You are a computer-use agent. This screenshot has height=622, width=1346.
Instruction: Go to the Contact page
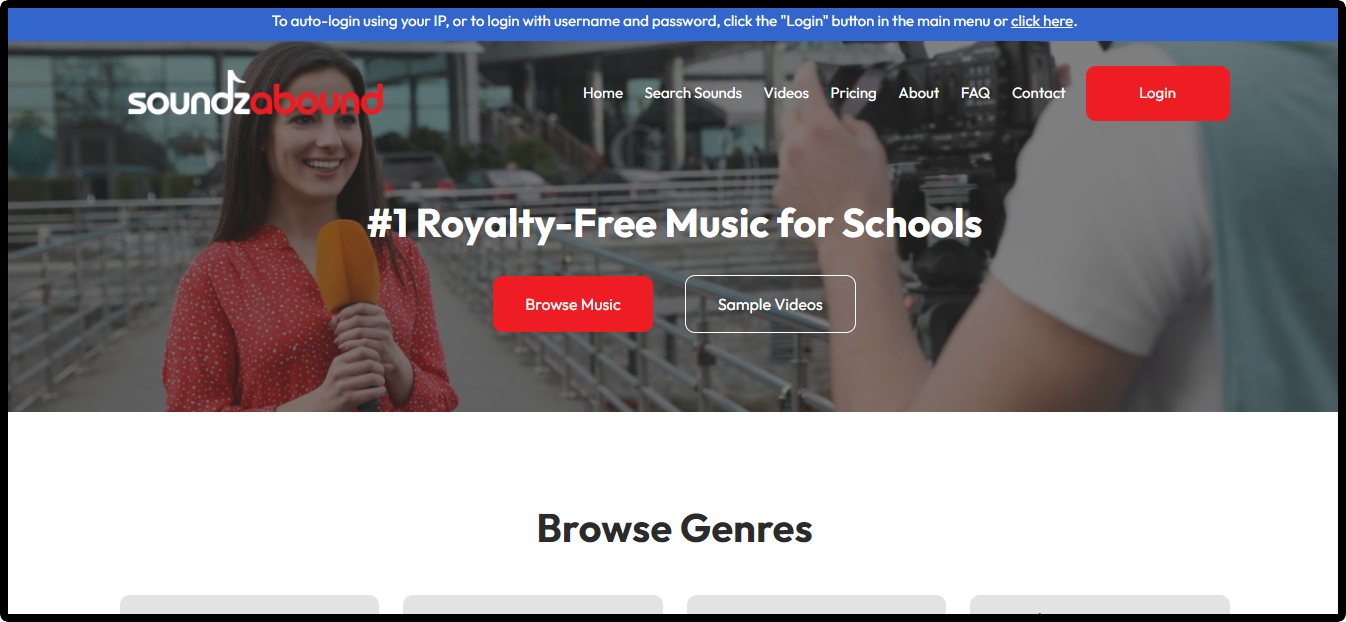pyautogui.click(x=1038, y=93)
